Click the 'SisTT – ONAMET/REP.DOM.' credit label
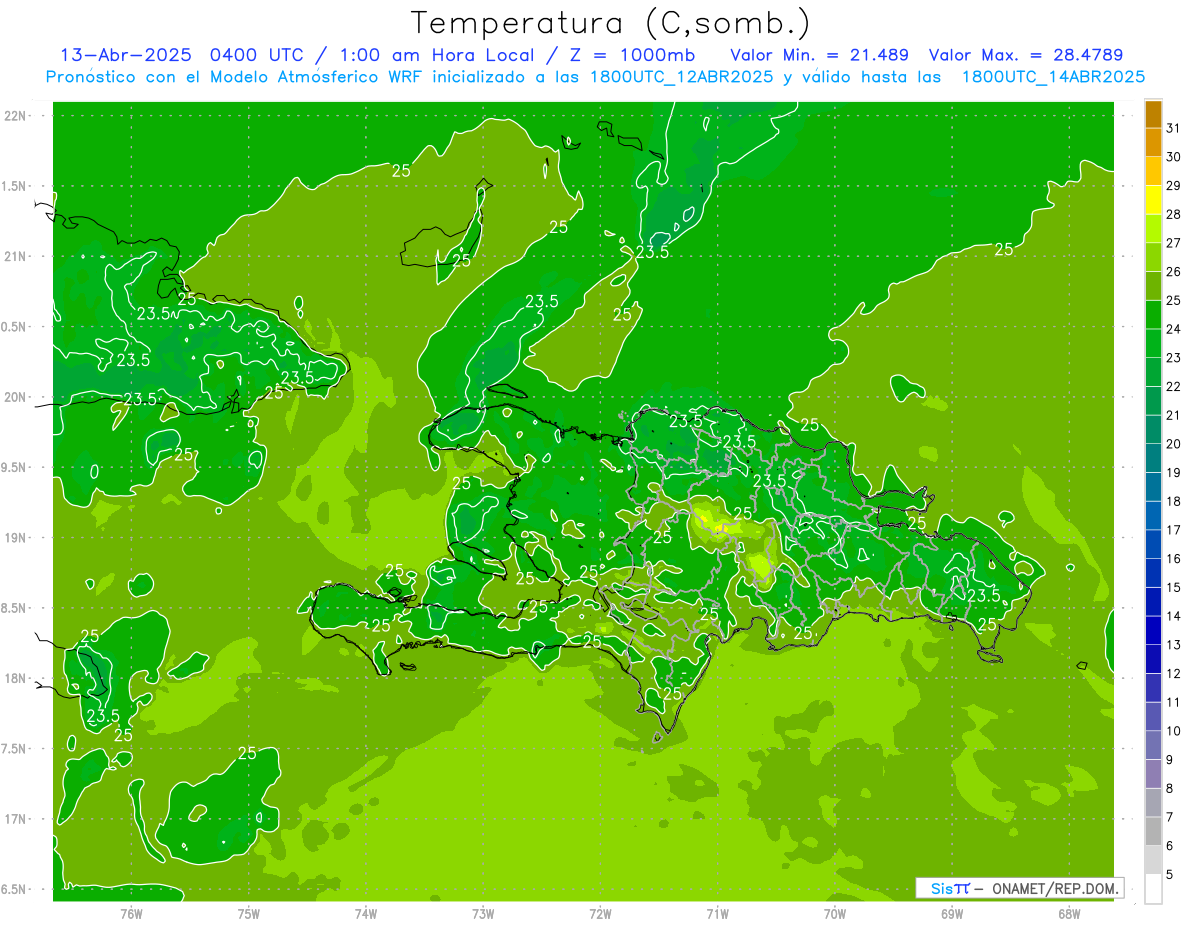Viewport: 1200px width, 927px height. pyautogui.click(x=1019, y=888)
